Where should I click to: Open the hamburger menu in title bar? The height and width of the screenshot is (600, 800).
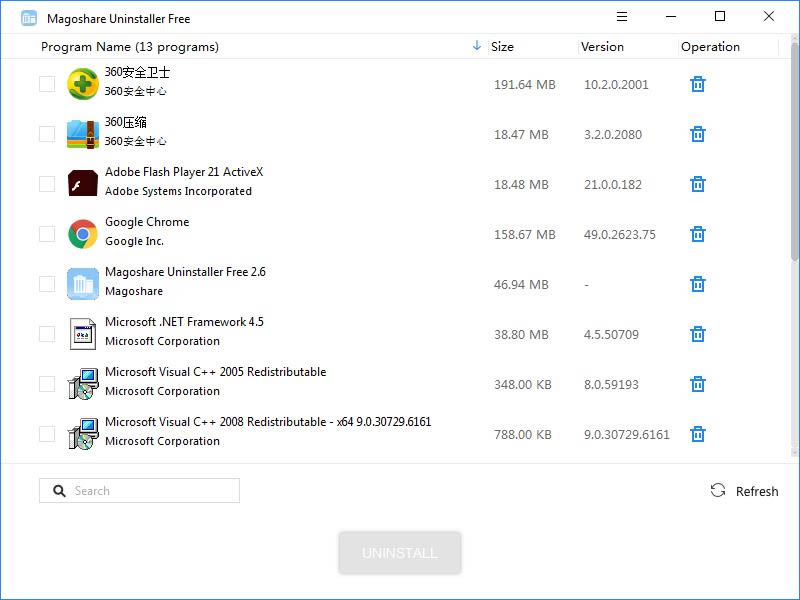click(x=622, y=17)
